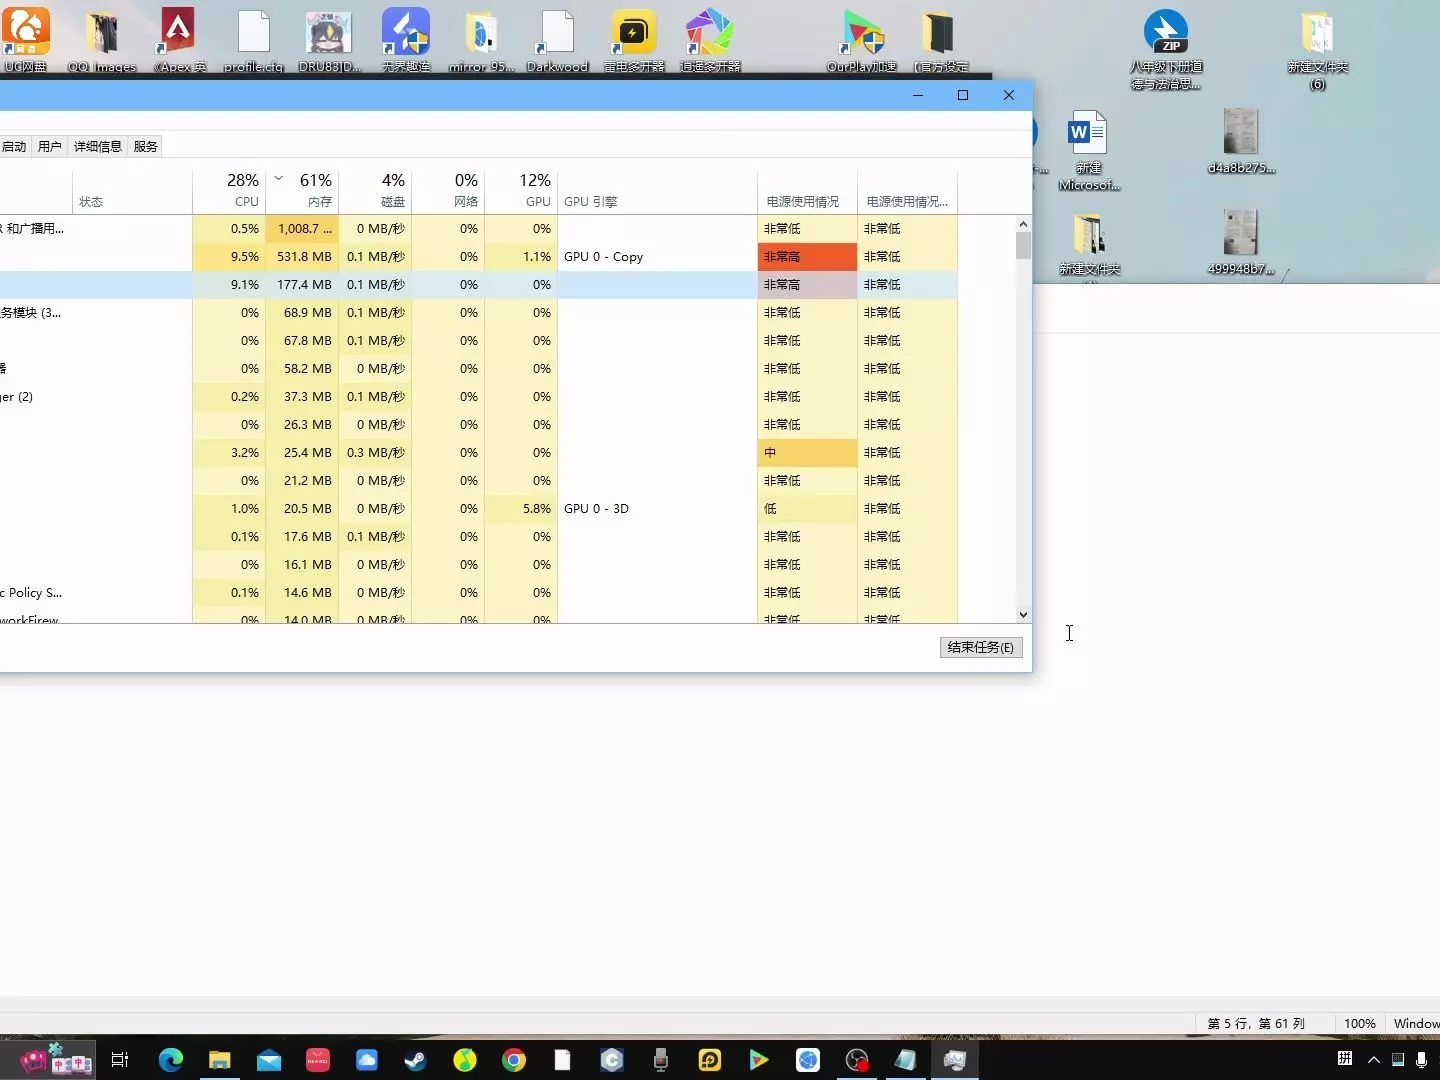Image resolution: width=1440 pixels, height=1080 pixels.
Task: Sort processes by the GPU 12% column
Action: click(x=521, y=190)
